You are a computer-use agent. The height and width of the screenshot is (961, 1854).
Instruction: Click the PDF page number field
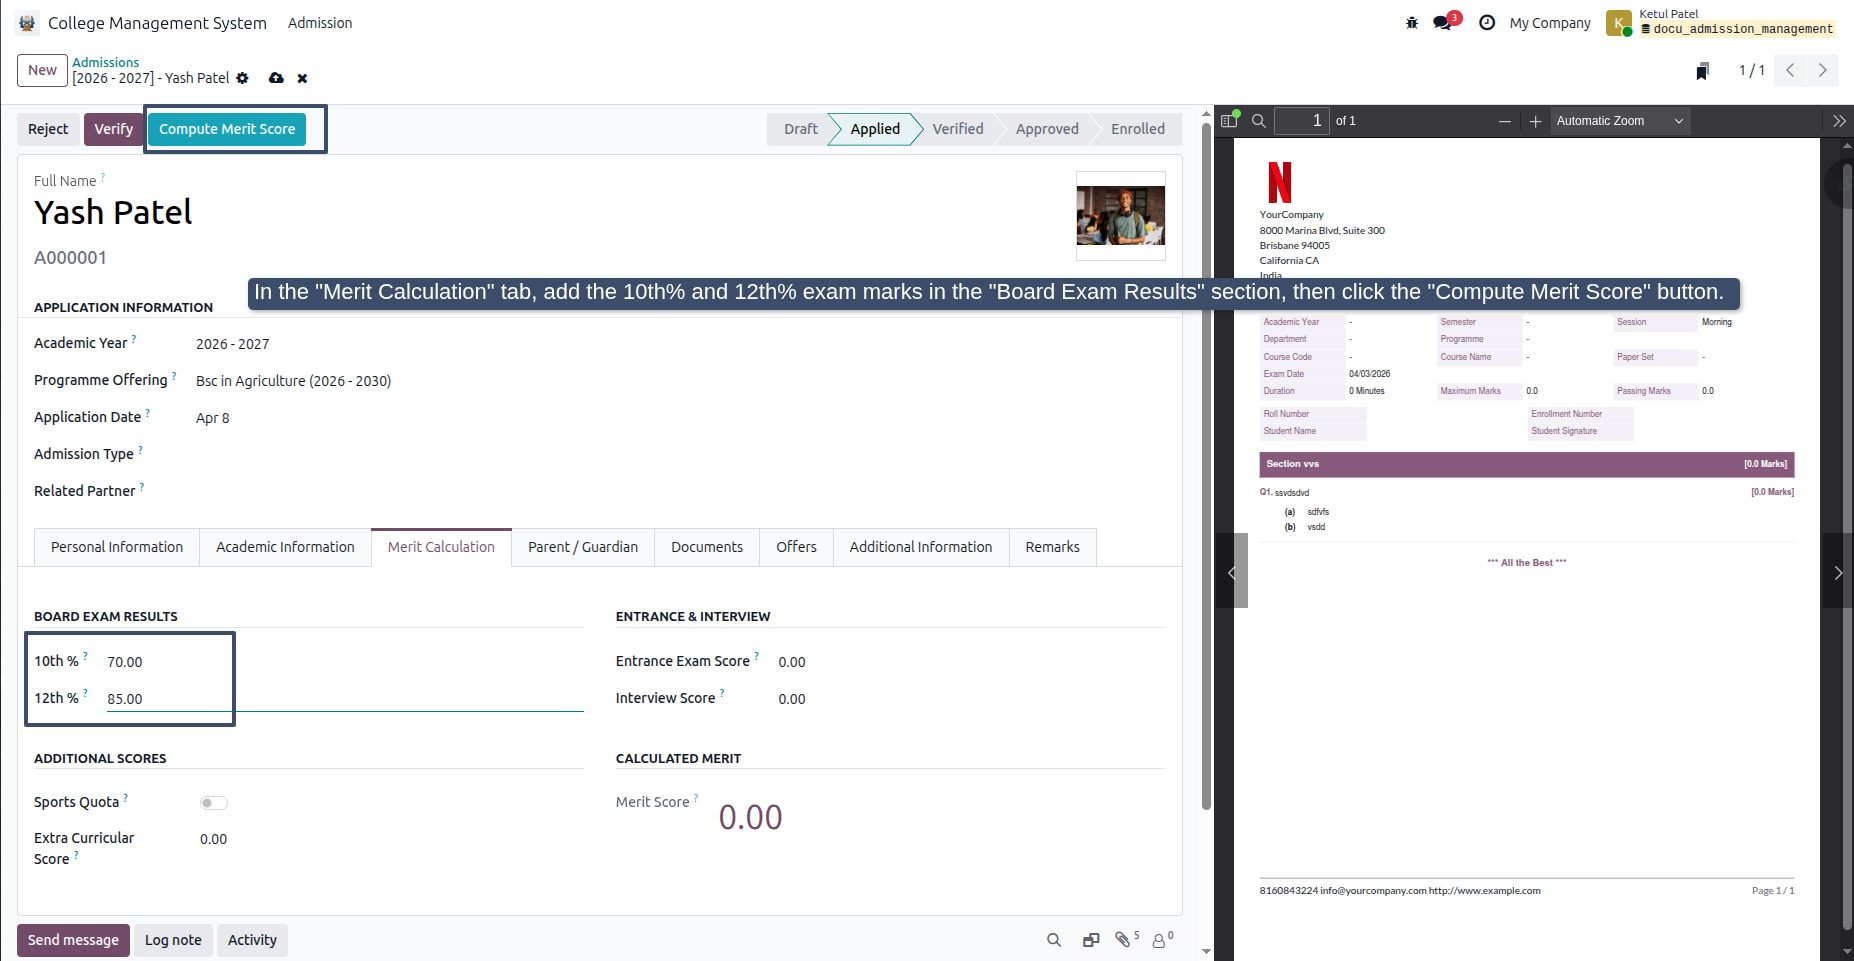tap(1302, 121)
